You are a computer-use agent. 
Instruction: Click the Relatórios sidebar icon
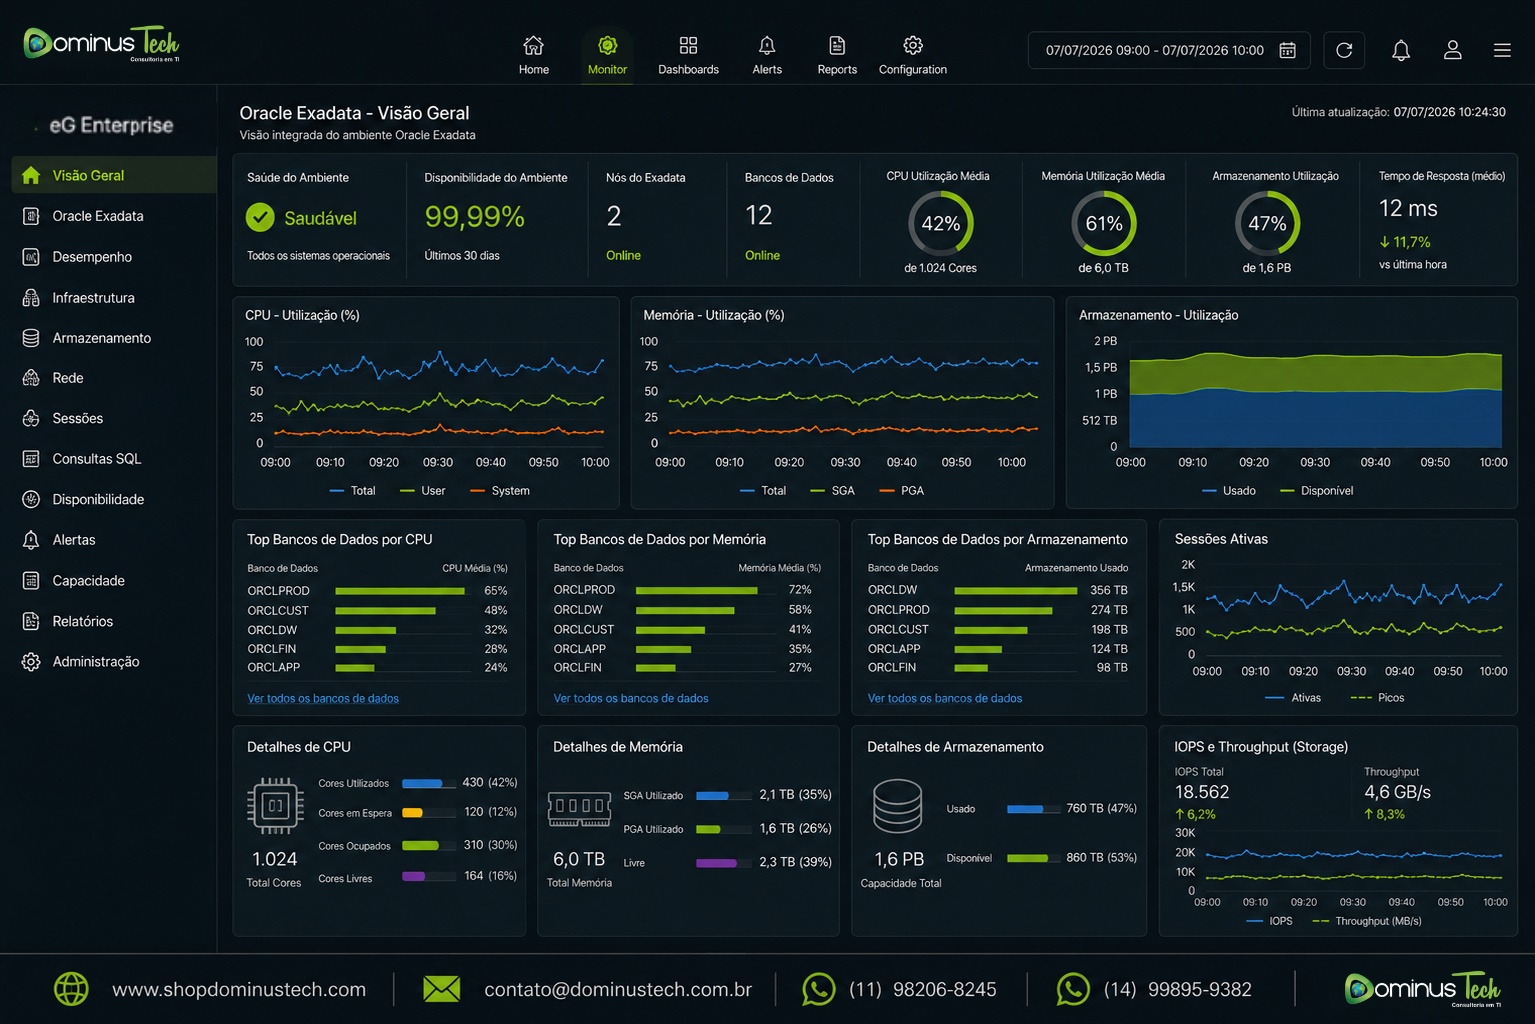pyautogui.click(x=31, y=621)
